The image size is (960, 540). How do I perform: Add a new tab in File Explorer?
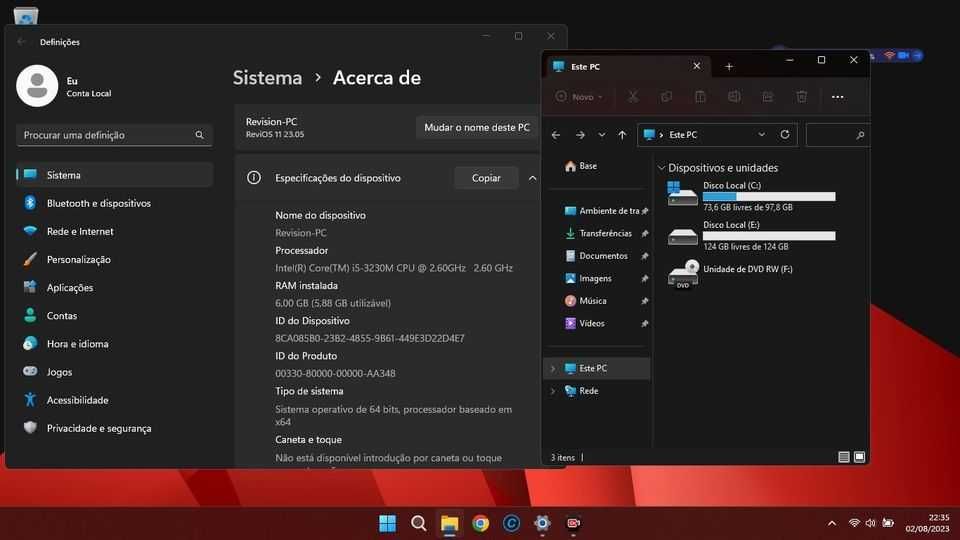point(729,66)
